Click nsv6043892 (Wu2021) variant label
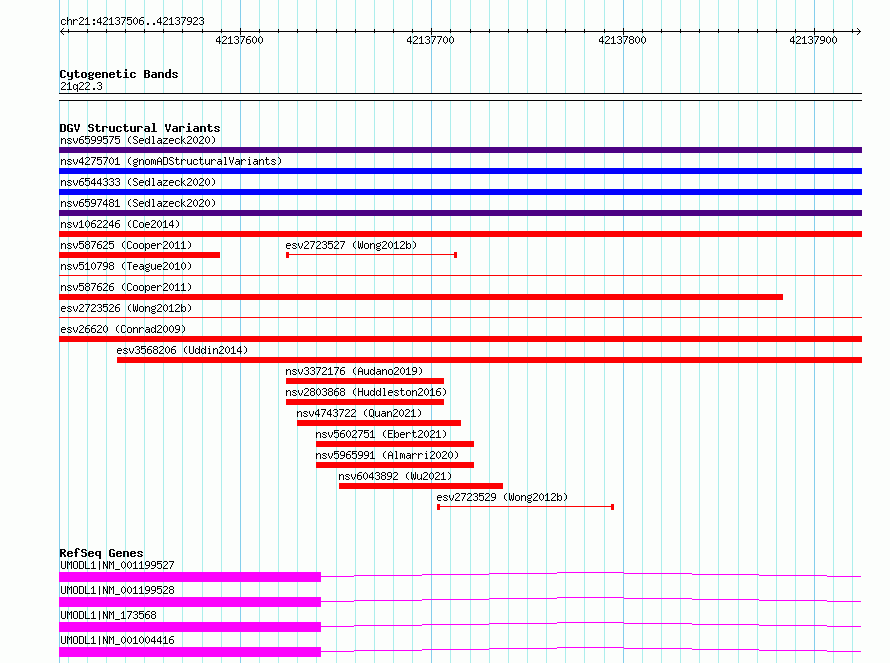The width and height of the screenshot is (890, 663). 395,476
